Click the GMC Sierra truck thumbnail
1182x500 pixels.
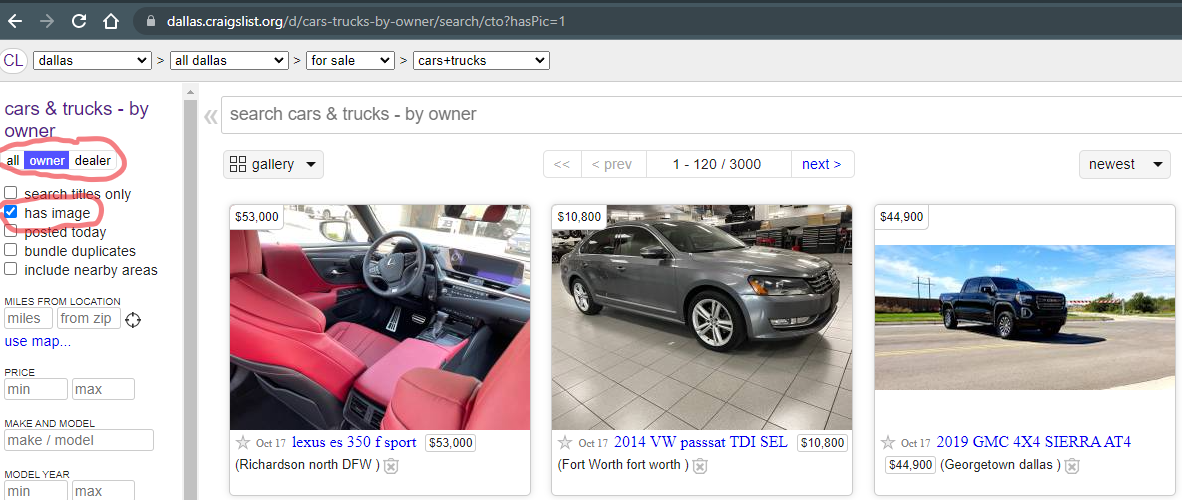pyautogui.click(x=1024, y=317)
